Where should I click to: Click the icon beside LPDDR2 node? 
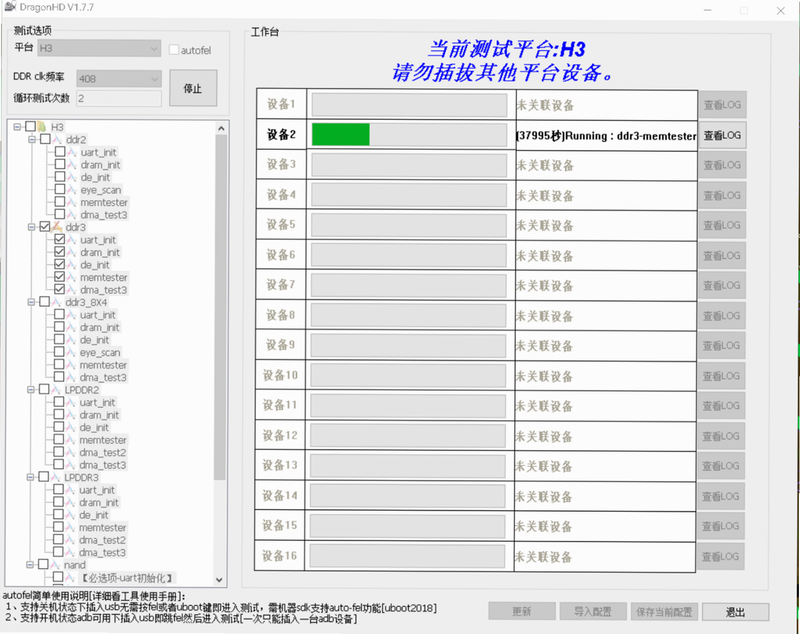56,390
